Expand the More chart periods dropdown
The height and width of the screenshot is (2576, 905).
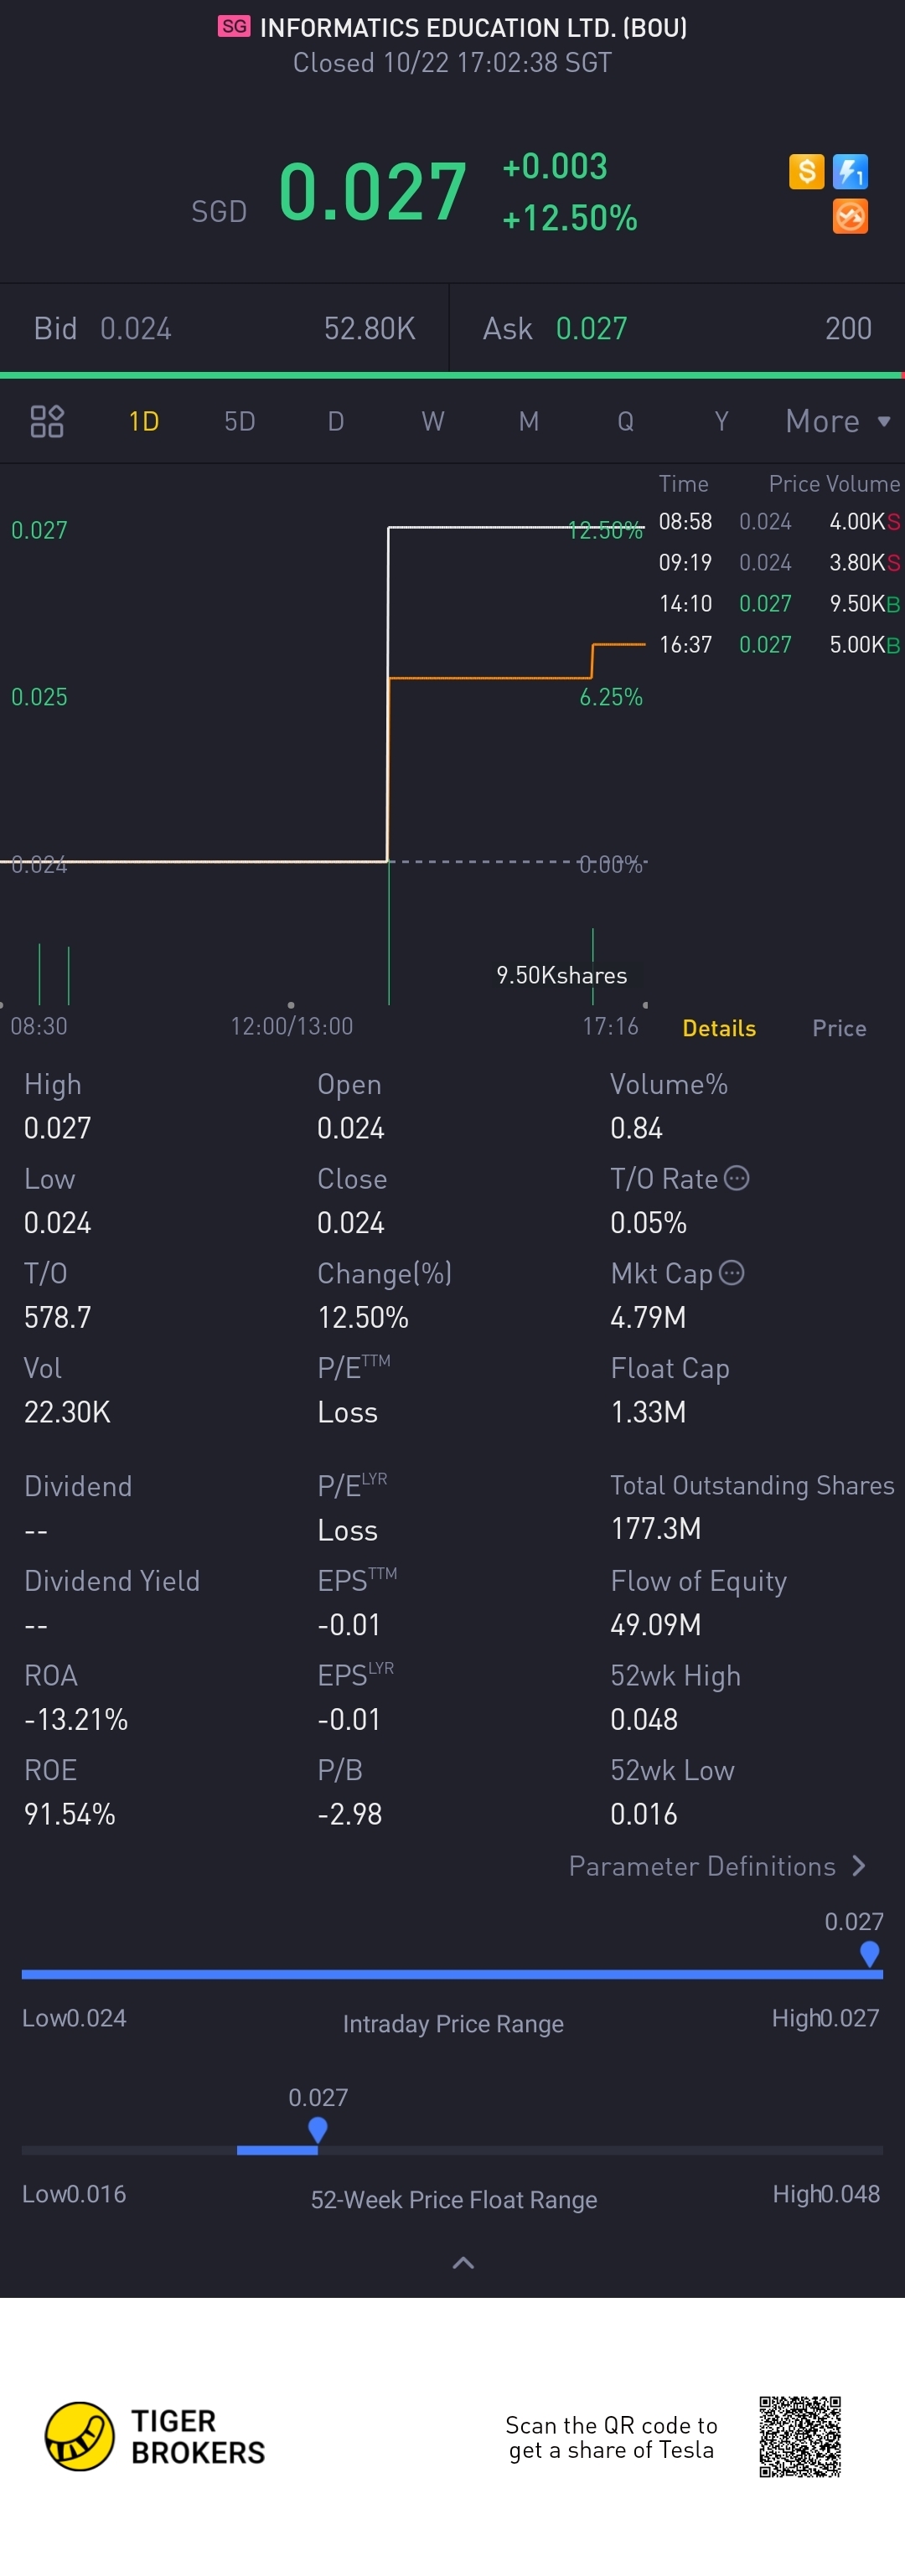(837, 421)
